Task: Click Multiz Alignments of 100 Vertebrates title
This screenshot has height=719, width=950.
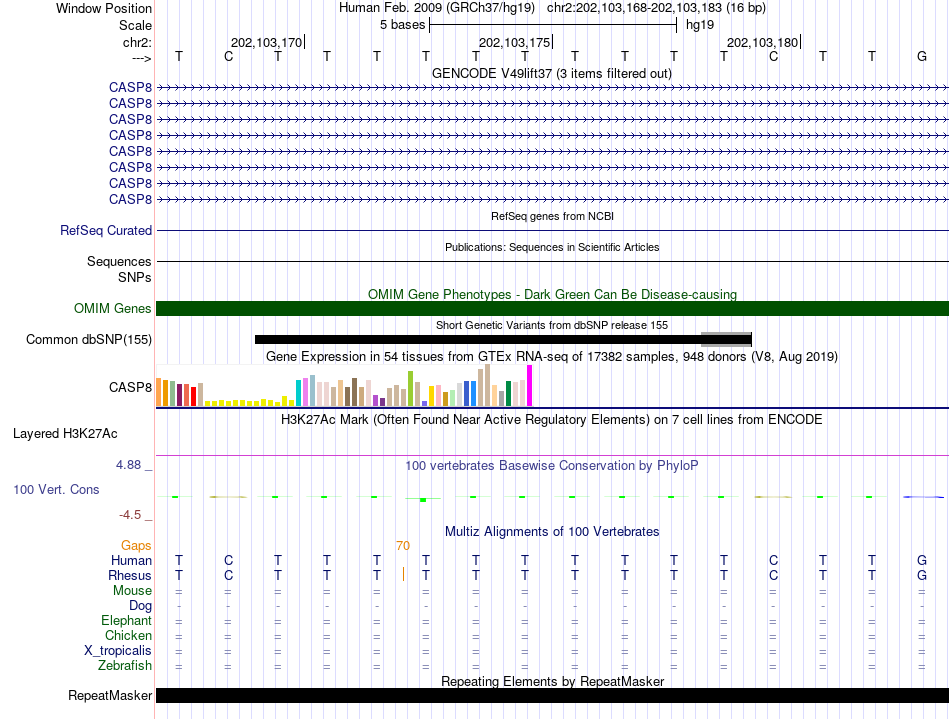Action: pos(552,532)
